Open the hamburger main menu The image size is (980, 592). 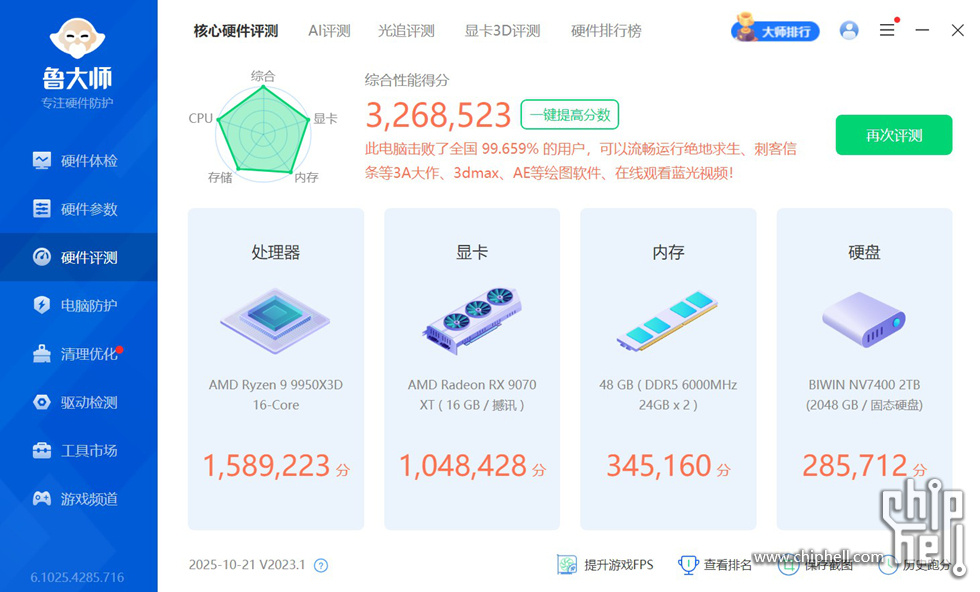[887, 31]
